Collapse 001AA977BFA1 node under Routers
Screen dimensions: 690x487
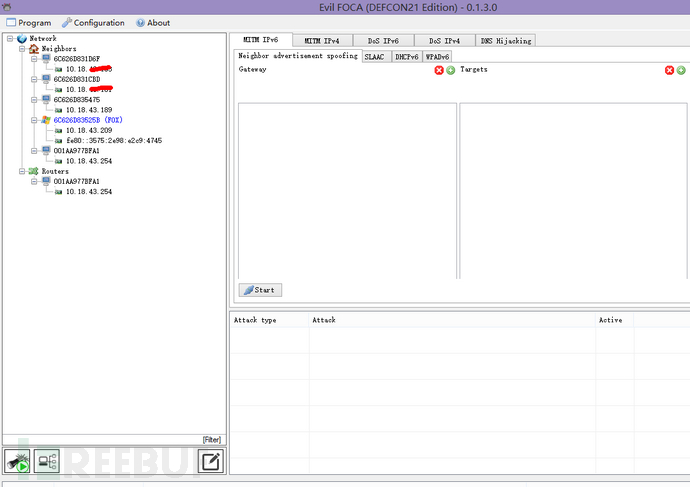tap(34, 181)
